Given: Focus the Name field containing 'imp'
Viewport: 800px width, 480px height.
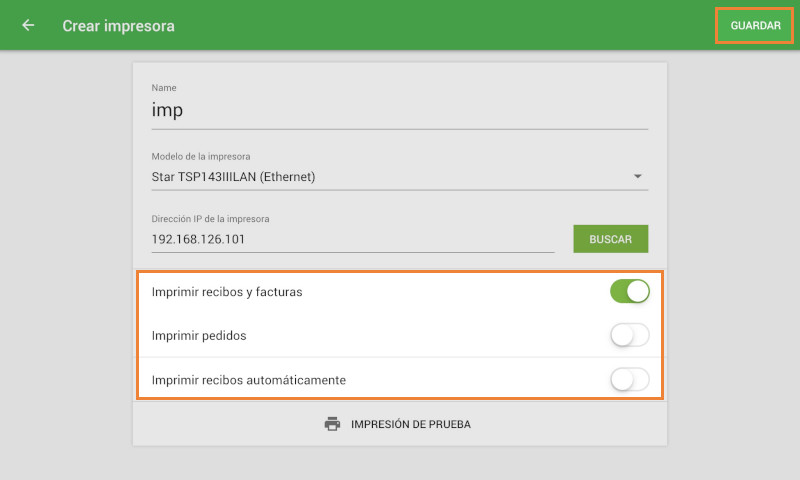Looking at the screenshot, I should point(398,110).
